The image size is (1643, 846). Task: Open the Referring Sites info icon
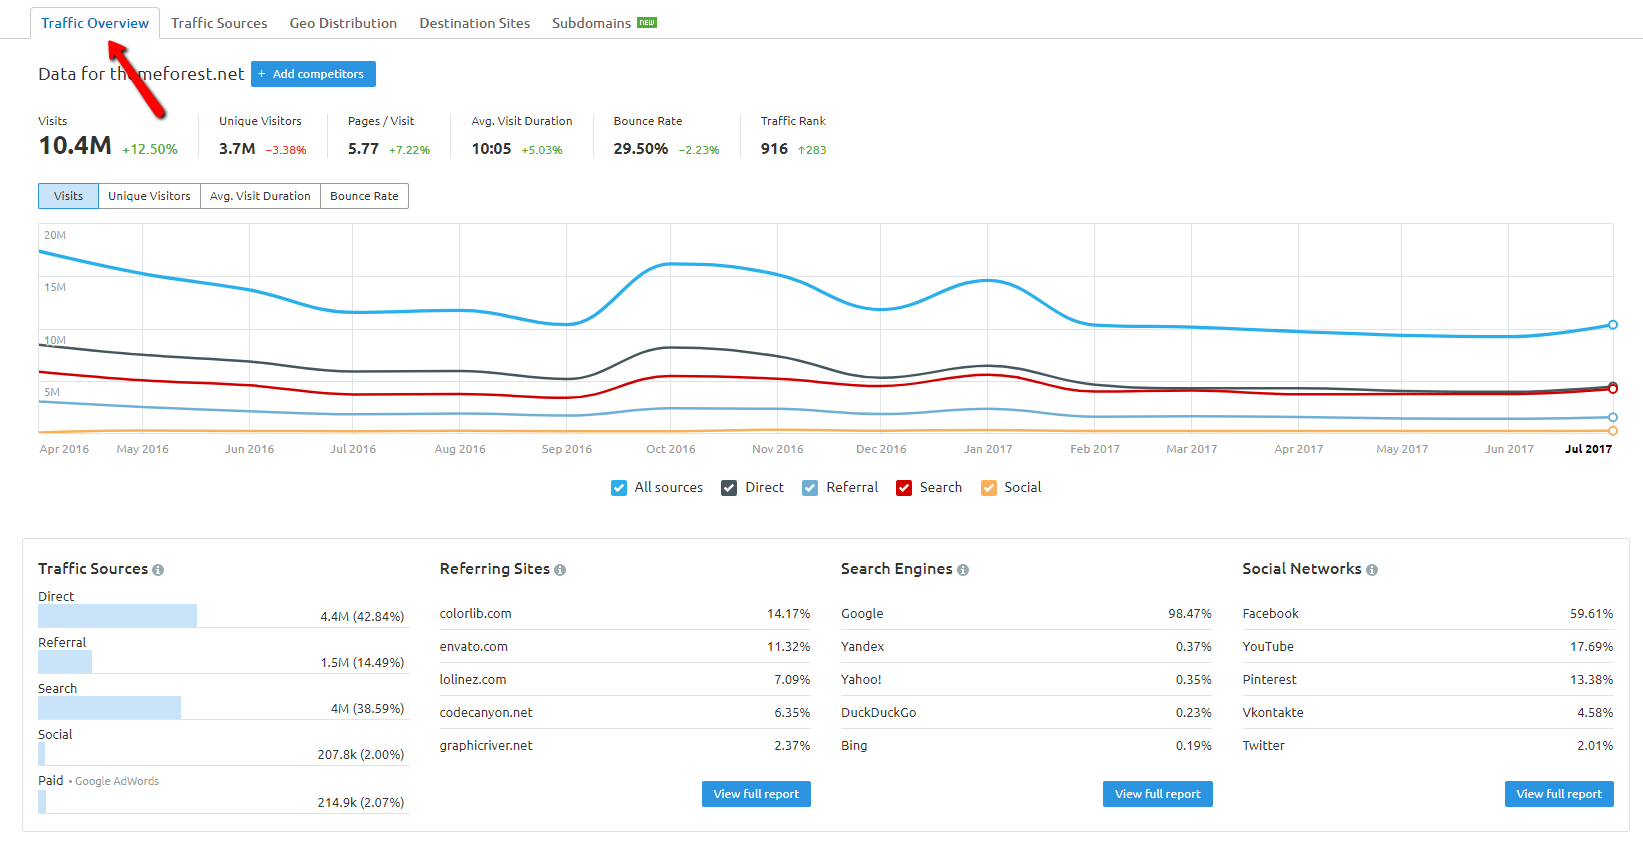tap(560, 570)
